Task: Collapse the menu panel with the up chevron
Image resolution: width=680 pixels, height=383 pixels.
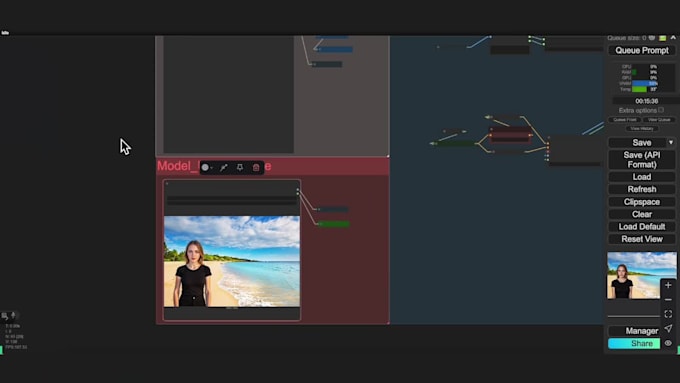Action: point(673,38)
